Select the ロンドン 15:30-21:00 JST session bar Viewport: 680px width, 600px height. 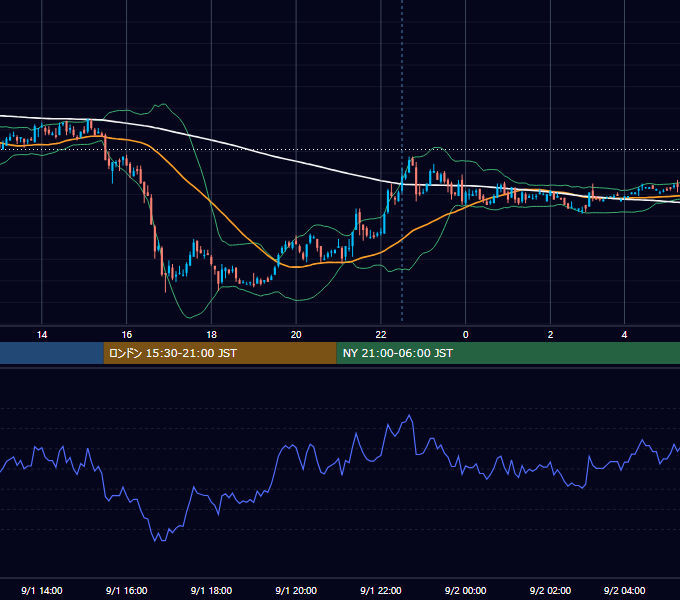[220, 353]
